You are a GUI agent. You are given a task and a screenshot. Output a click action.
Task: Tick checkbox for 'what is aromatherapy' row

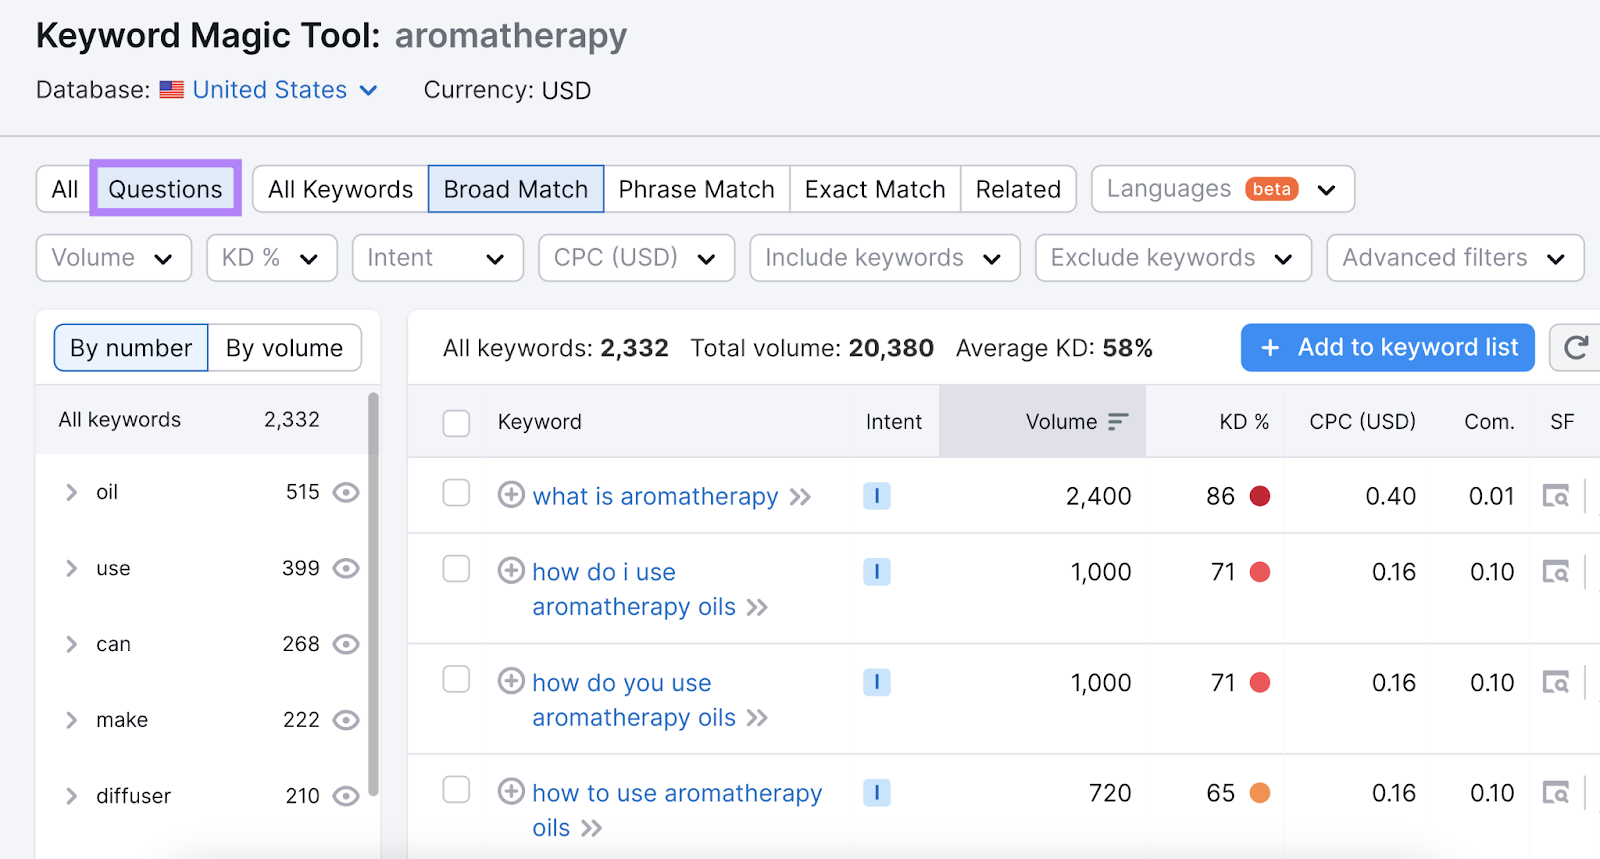[x=456, y=493]
